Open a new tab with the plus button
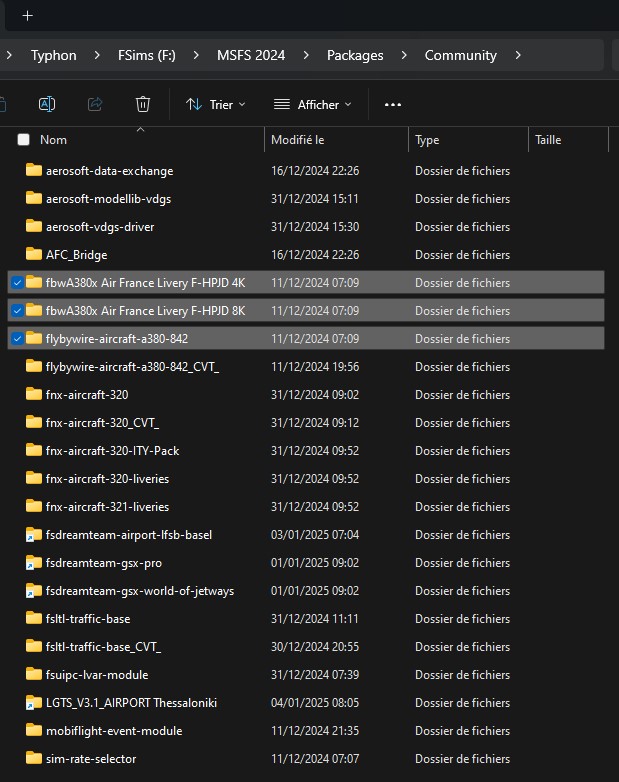The width and height of the screenshot is (619, 782). coord(27,16)
